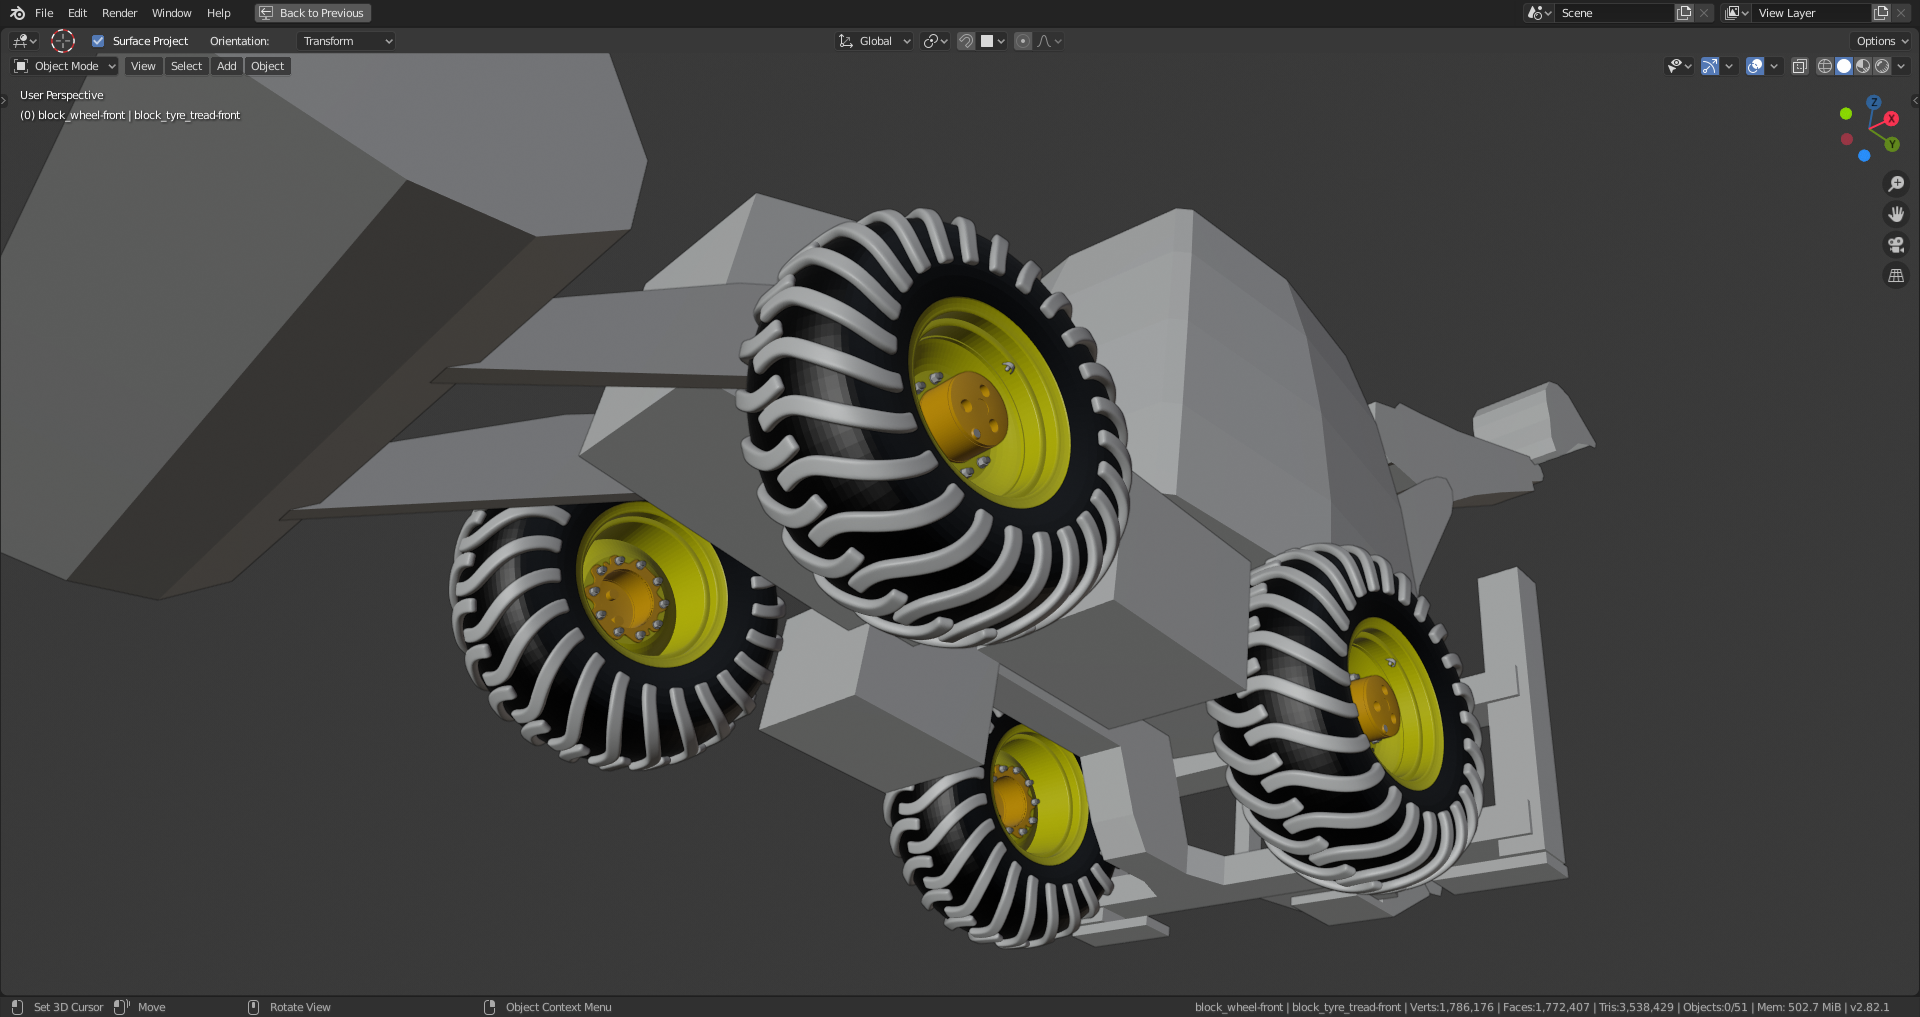The width and height of the screenshot is (1920, 1017).
Task: Toggle viewport overlays display
Action: pos(1755,66)
